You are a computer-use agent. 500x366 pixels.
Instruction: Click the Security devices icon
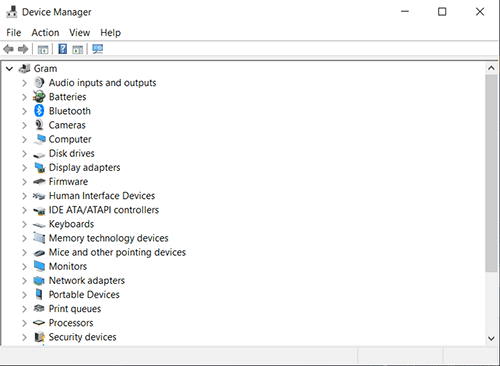[39, 337]
